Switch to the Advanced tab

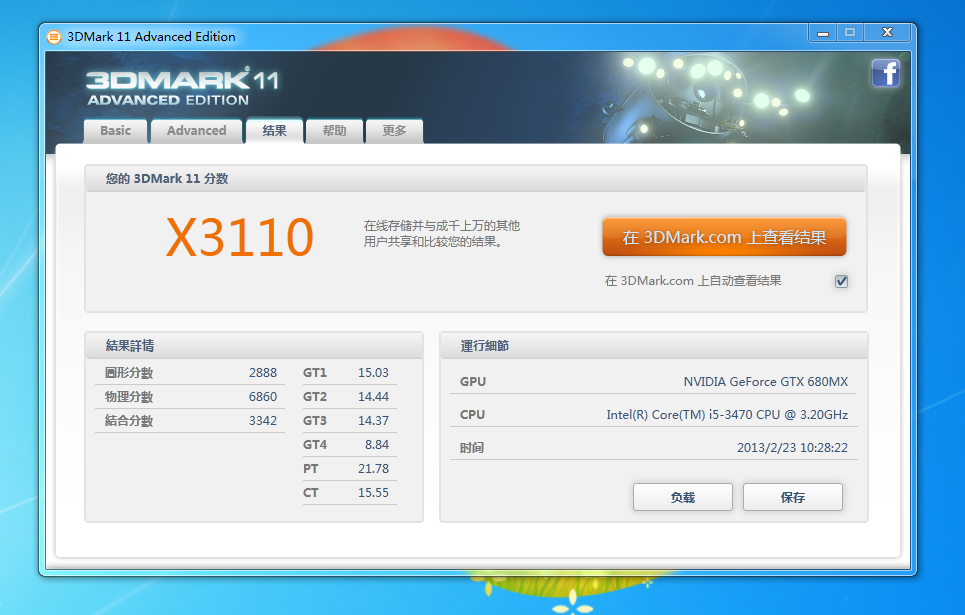tap(196, 131)
